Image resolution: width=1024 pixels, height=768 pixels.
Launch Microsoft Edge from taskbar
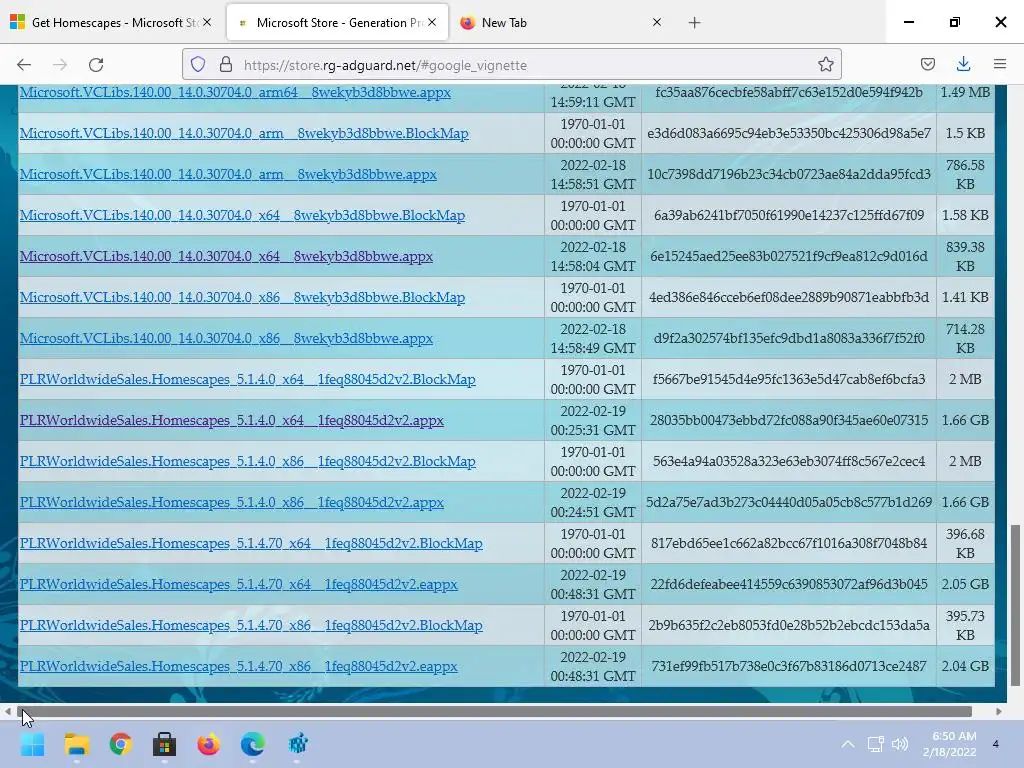click(253, 744)
